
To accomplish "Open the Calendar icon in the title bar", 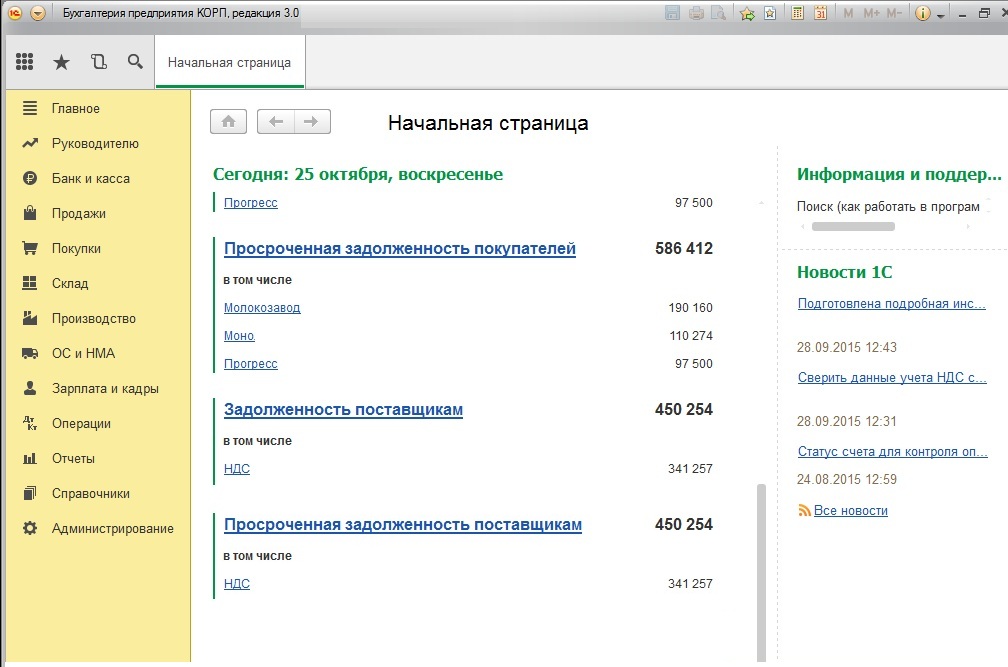I will [820, 13].
